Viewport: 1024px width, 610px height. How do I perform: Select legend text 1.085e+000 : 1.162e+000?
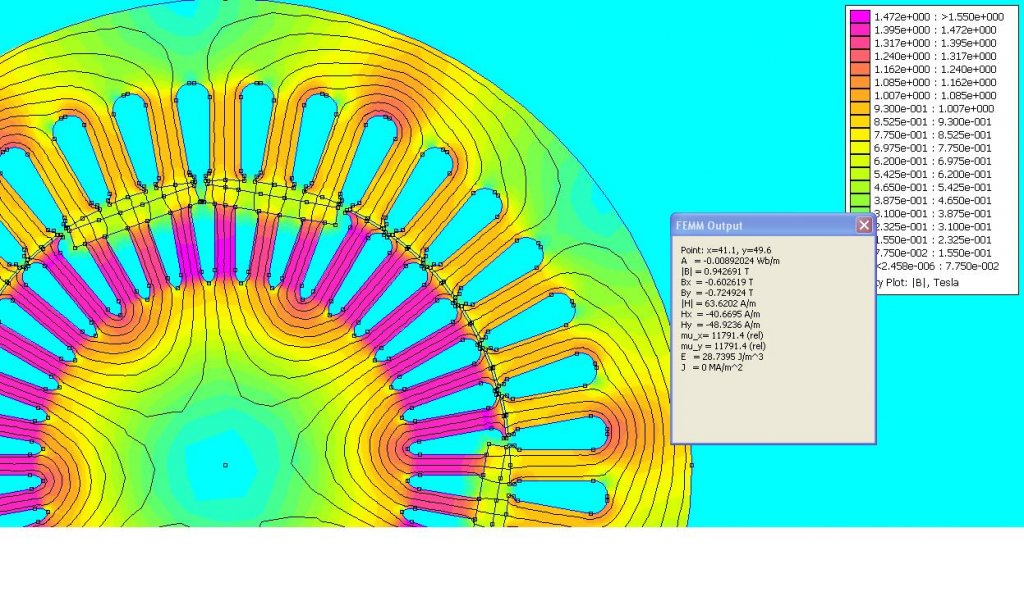[935, 82]
